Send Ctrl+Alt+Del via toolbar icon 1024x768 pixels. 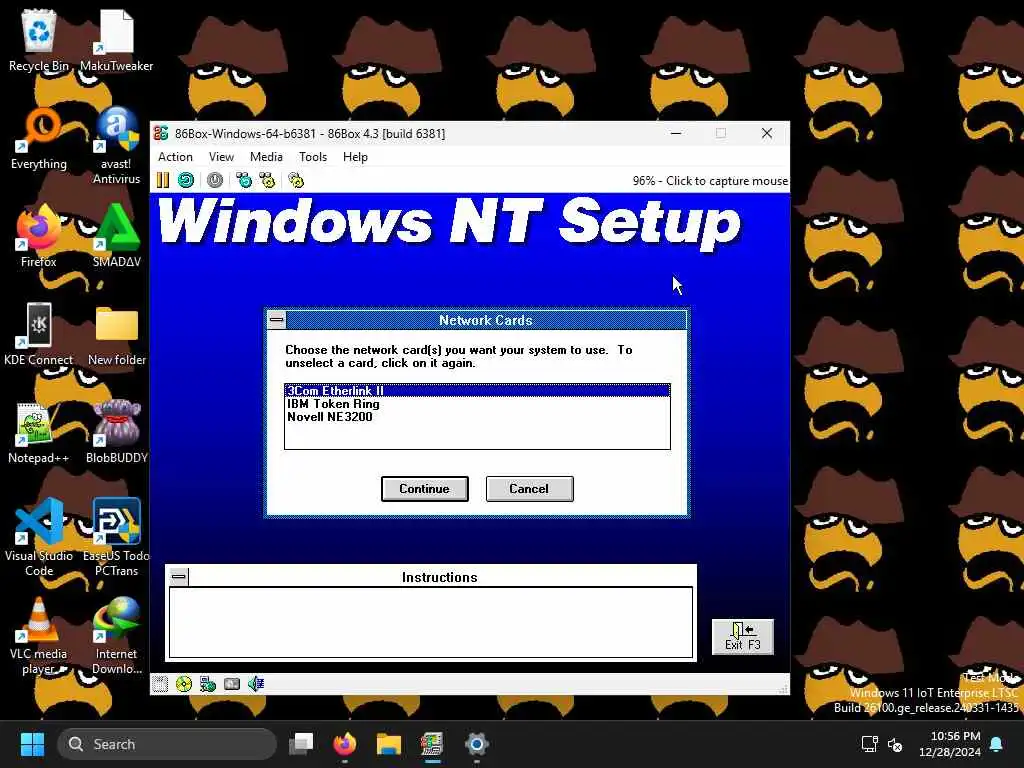[244, 180]
